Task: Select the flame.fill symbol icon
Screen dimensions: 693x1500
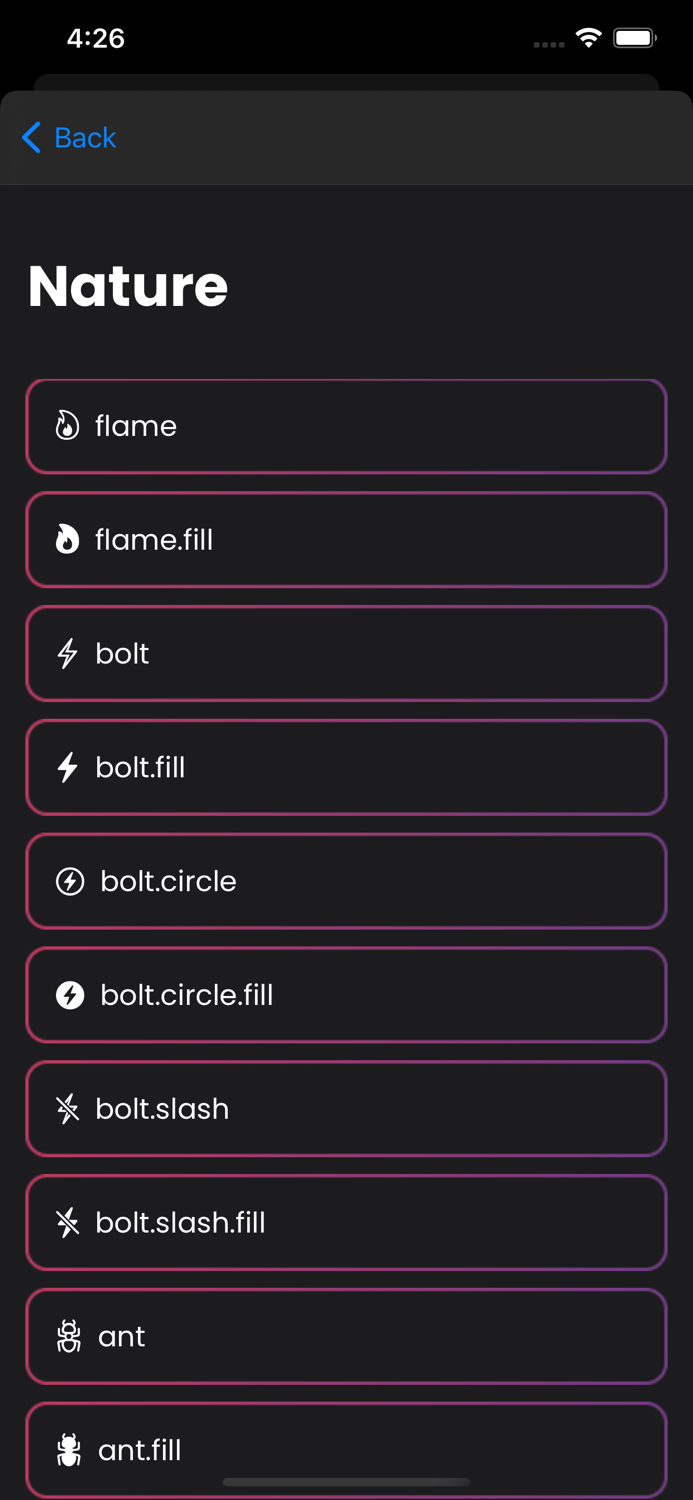Action: [66, 539]
